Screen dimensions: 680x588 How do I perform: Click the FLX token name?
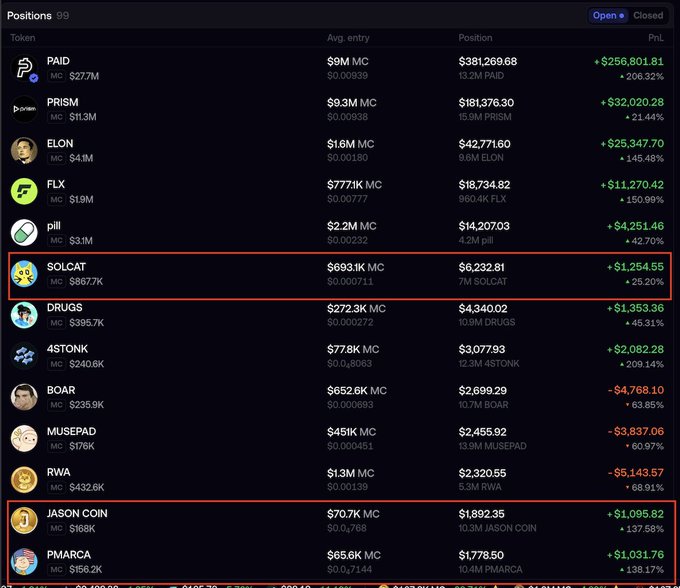click(x=56, y=184)
